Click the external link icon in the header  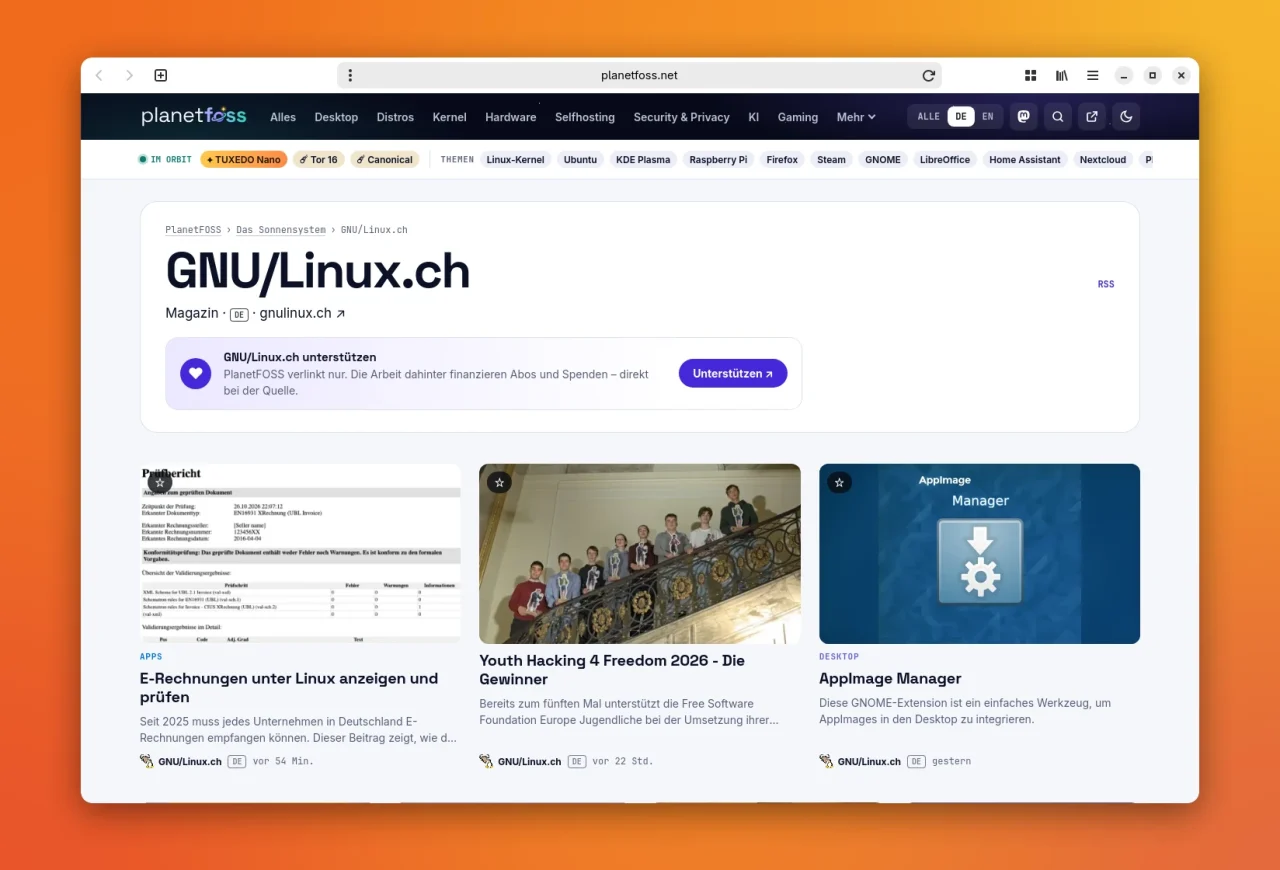click(x=1092, y=117)
